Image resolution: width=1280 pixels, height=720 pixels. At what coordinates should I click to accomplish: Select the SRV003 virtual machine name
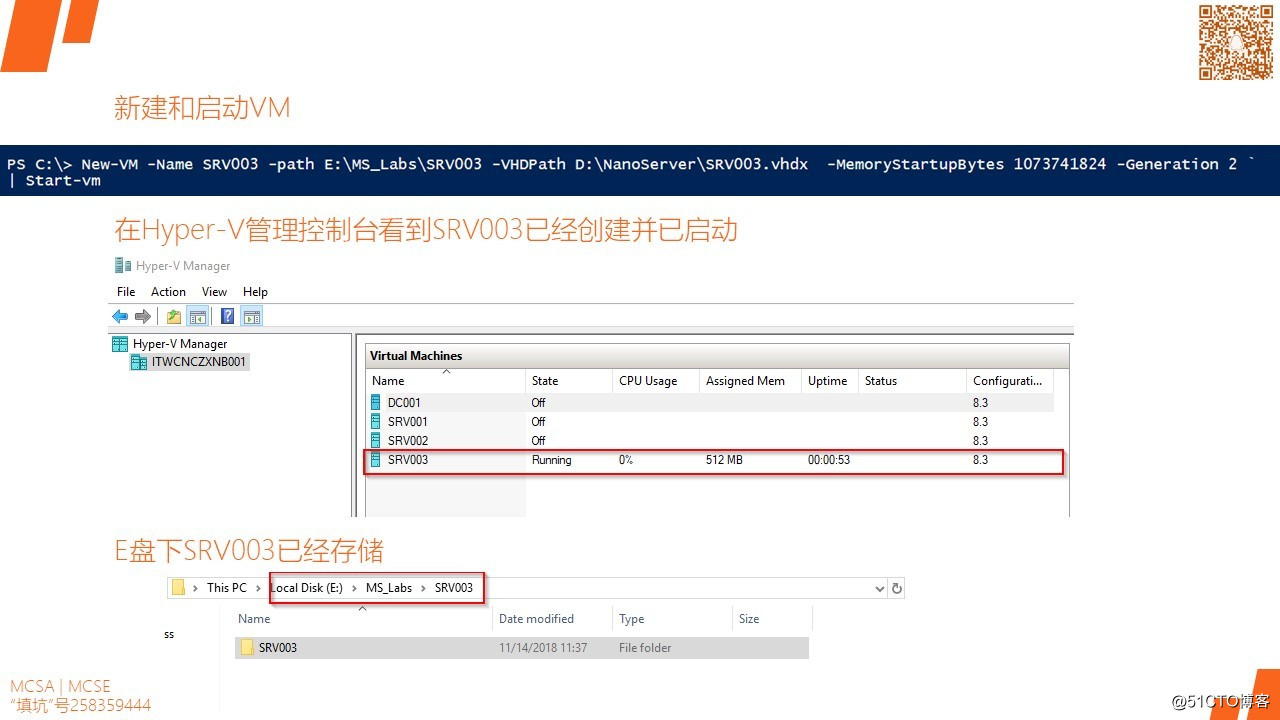tap(408, 460)
